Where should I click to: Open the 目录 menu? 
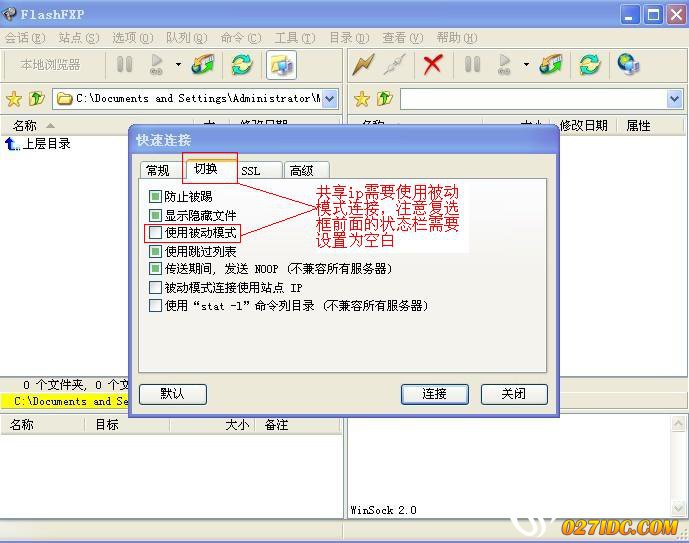coord(349,38)
